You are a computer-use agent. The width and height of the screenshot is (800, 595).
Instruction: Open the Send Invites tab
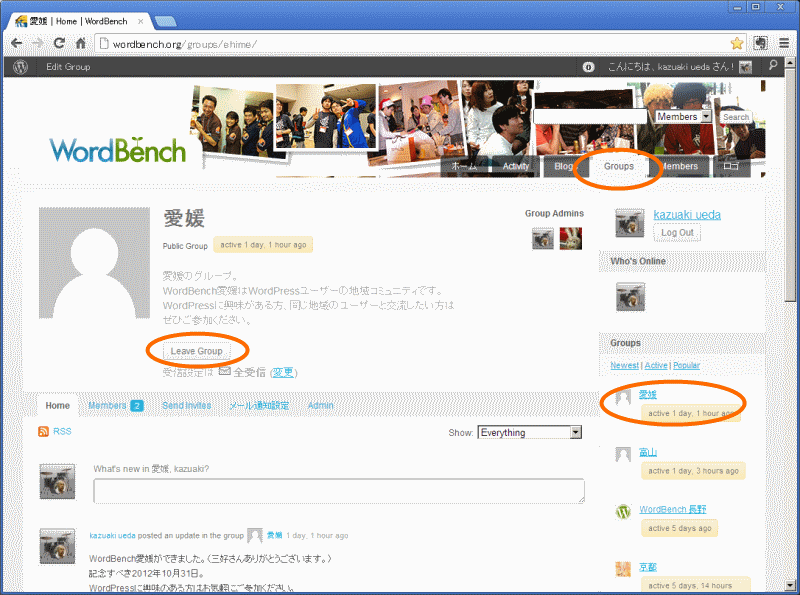pyautogui.click(x=187, y=406)
